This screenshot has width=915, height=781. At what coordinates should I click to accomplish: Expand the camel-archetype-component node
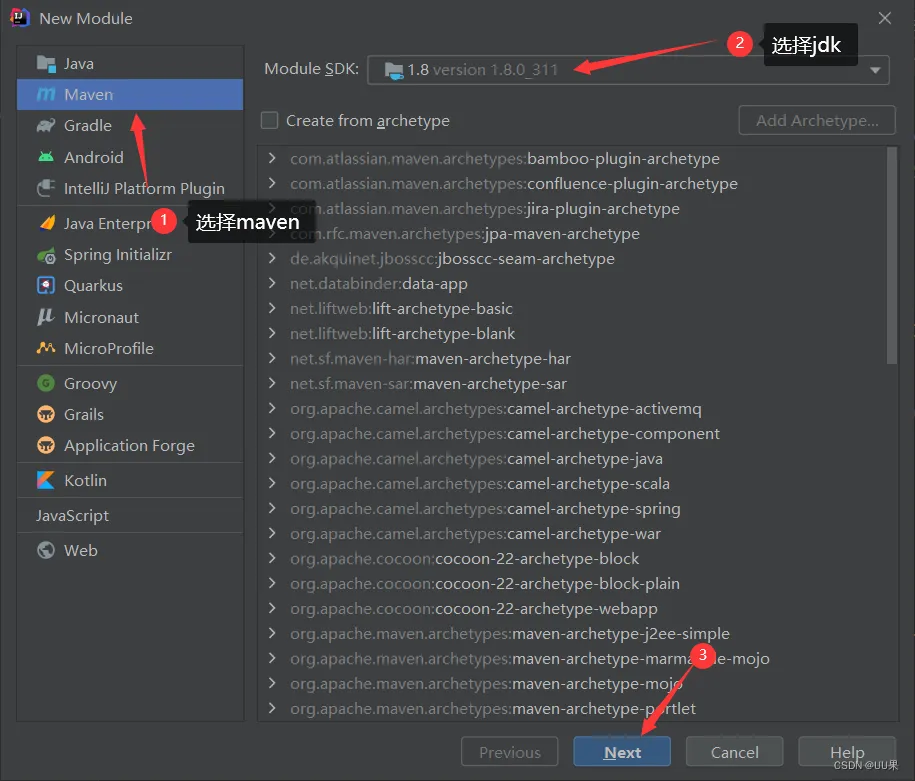tap(272, 433)
